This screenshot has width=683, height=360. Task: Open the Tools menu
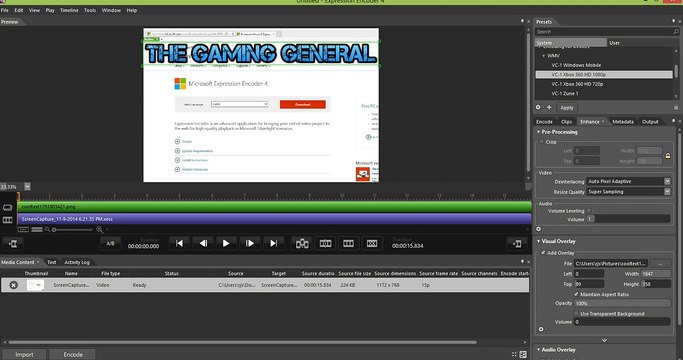tap(90, 10)
